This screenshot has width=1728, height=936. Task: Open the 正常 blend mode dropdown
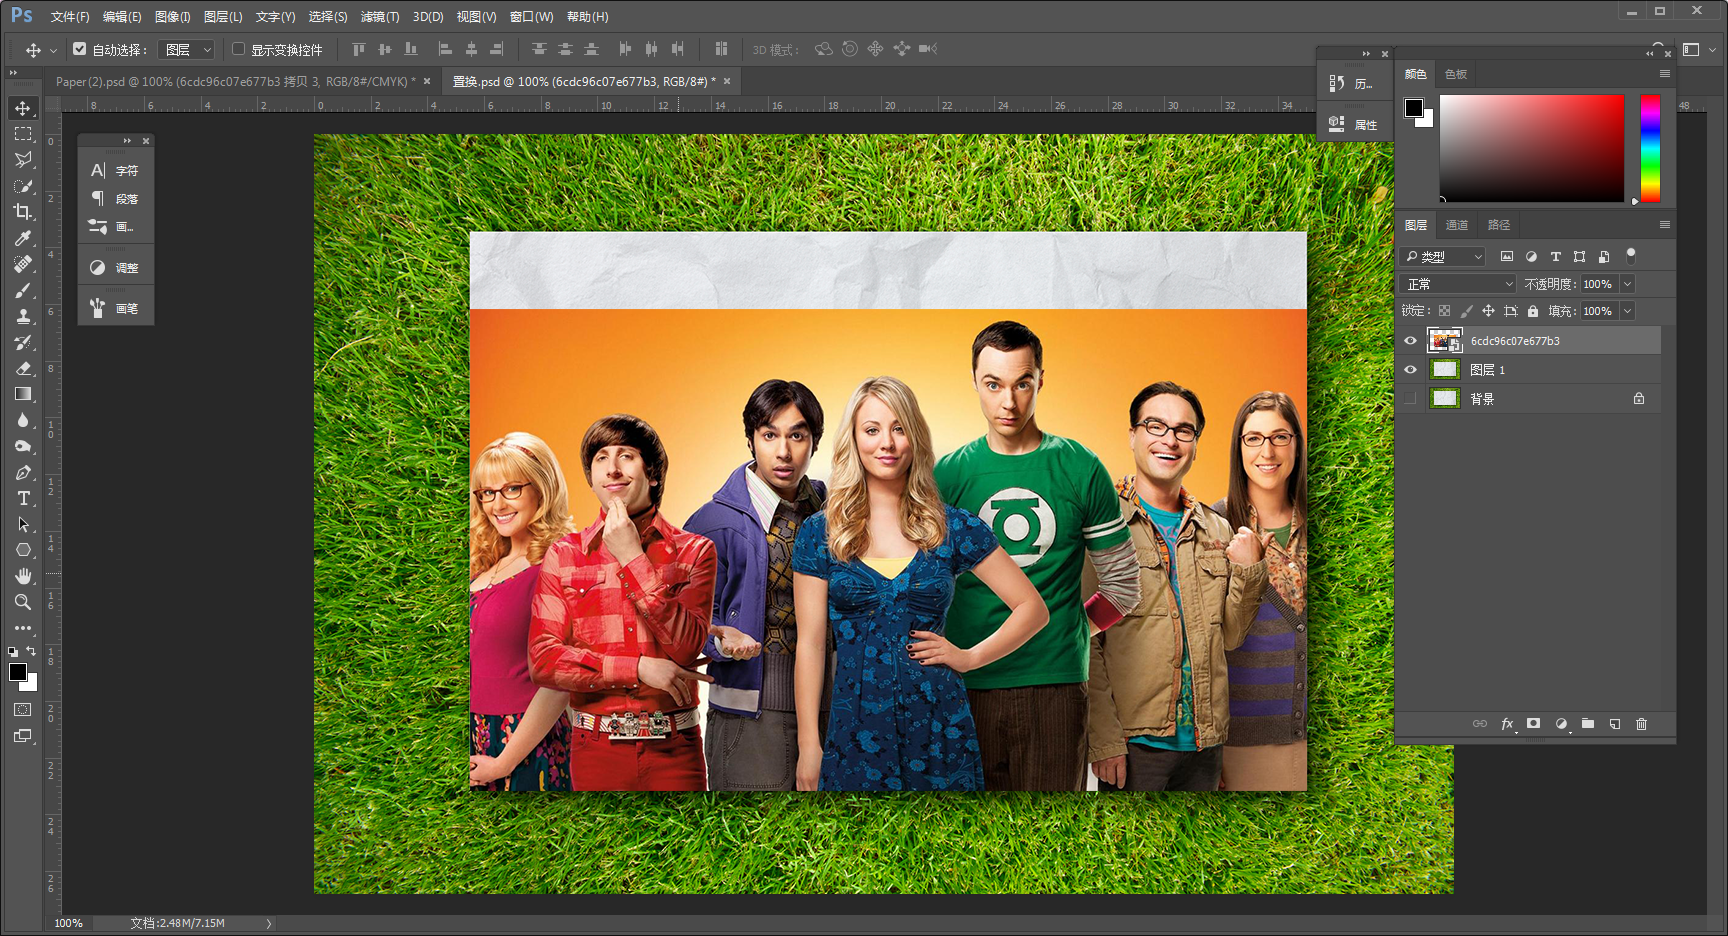(x=1458, y=284)
